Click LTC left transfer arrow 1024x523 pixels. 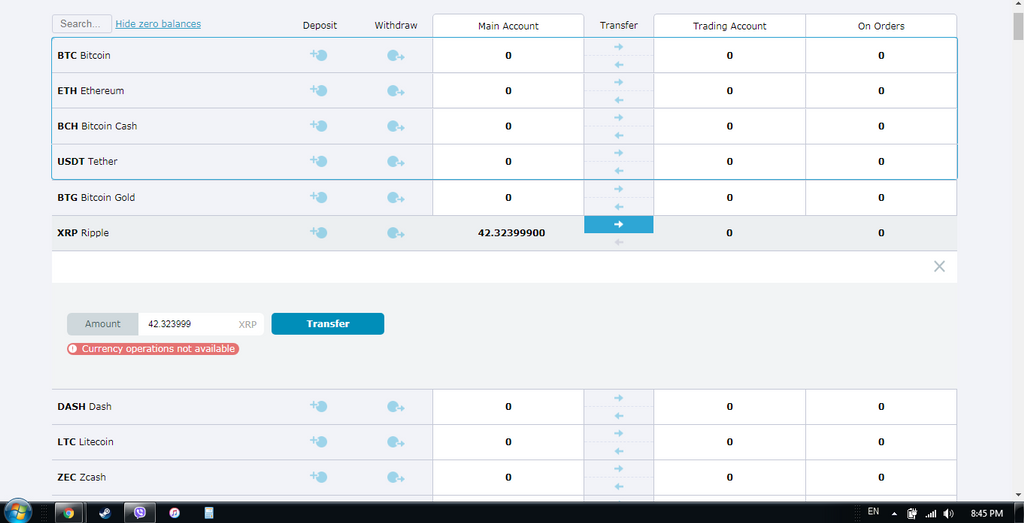tap(618, 451)
